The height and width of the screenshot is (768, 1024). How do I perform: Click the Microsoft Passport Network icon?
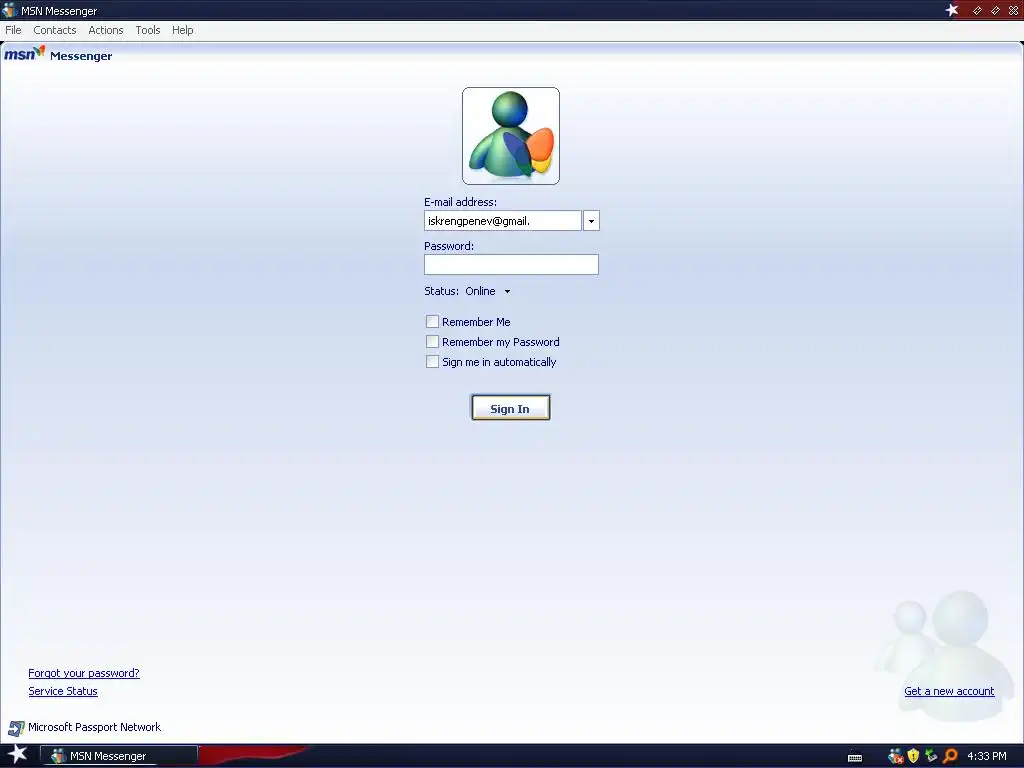[16, 728]
